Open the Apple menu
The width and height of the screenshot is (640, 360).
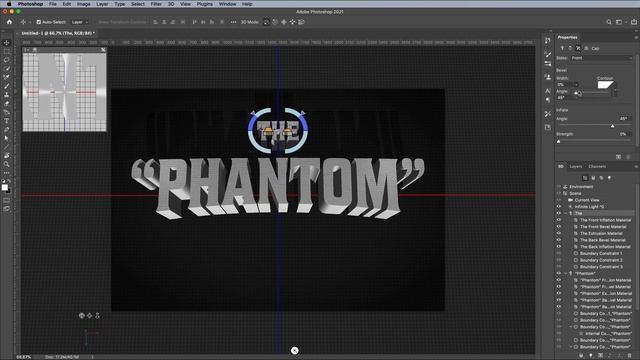tap(9, 4)
